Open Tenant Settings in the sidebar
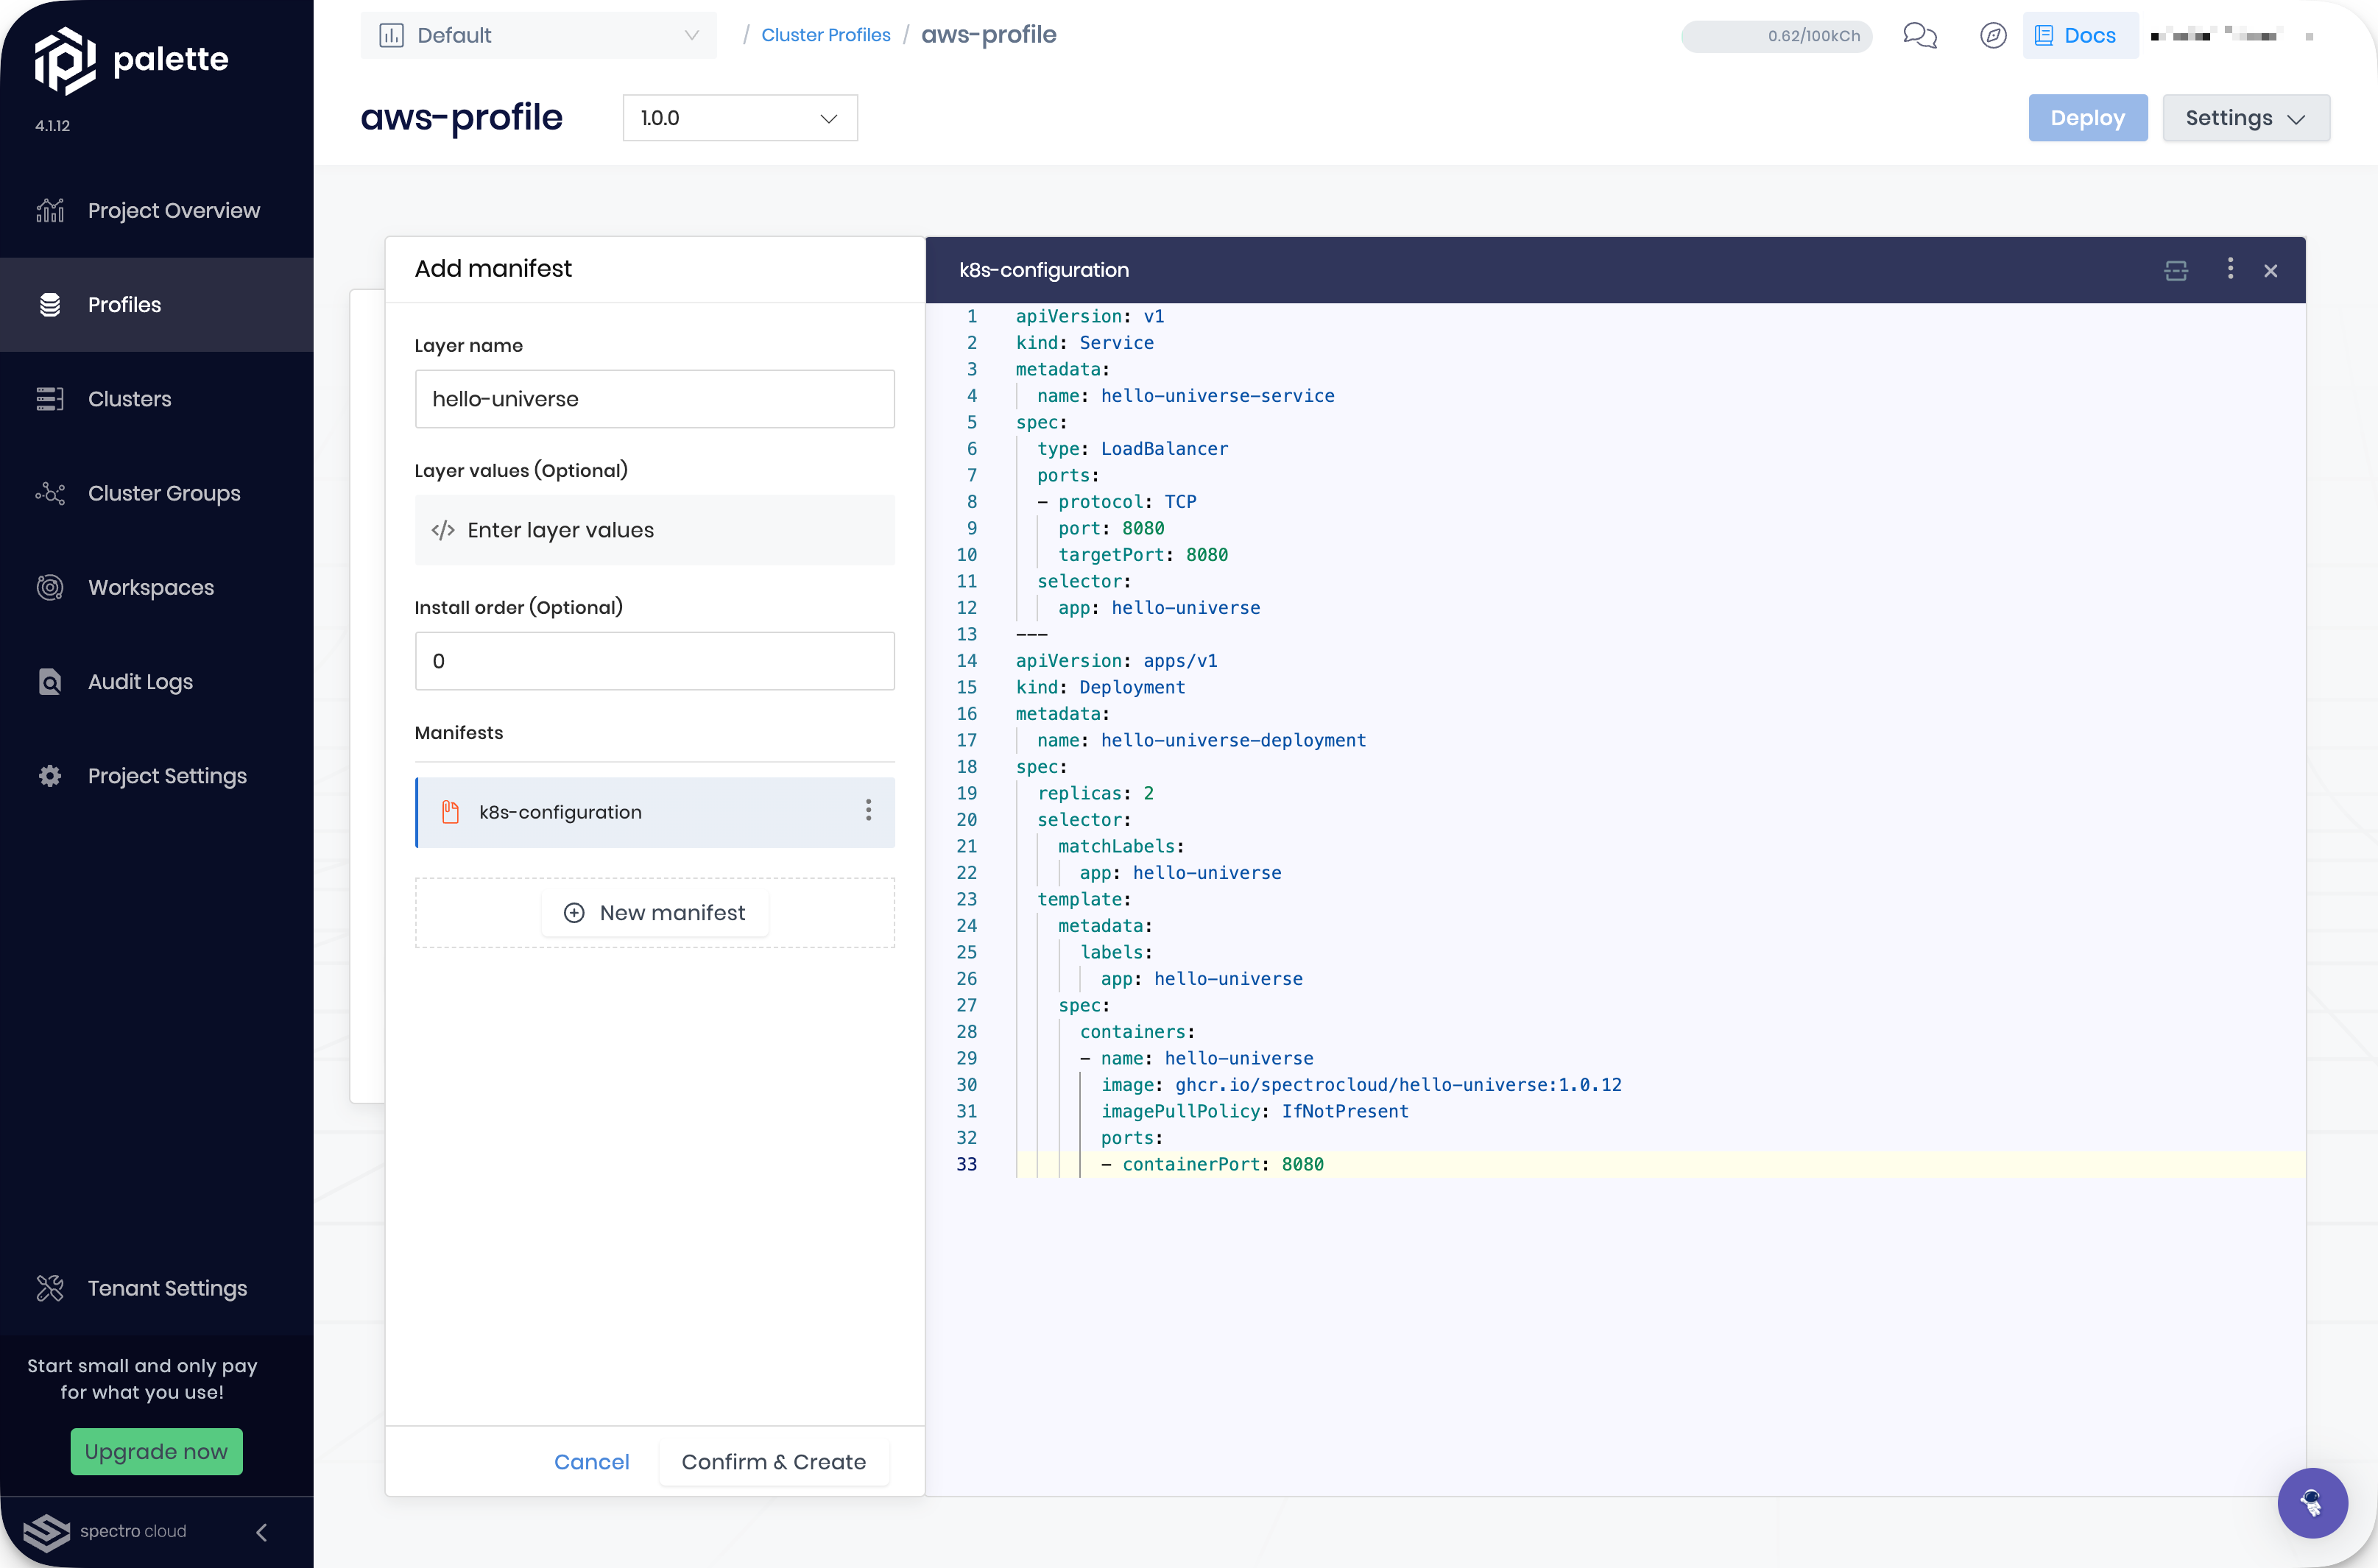Image resolution: width=2378 pixels, height=1568 pixels. pos(156,1288)
